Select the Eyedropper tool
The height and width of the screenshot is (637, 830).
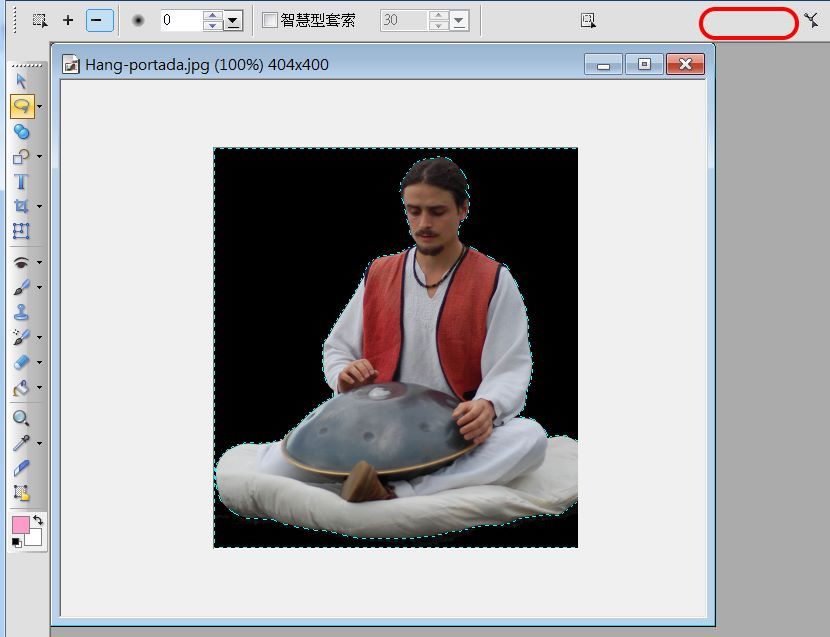[x=21, y=443]
